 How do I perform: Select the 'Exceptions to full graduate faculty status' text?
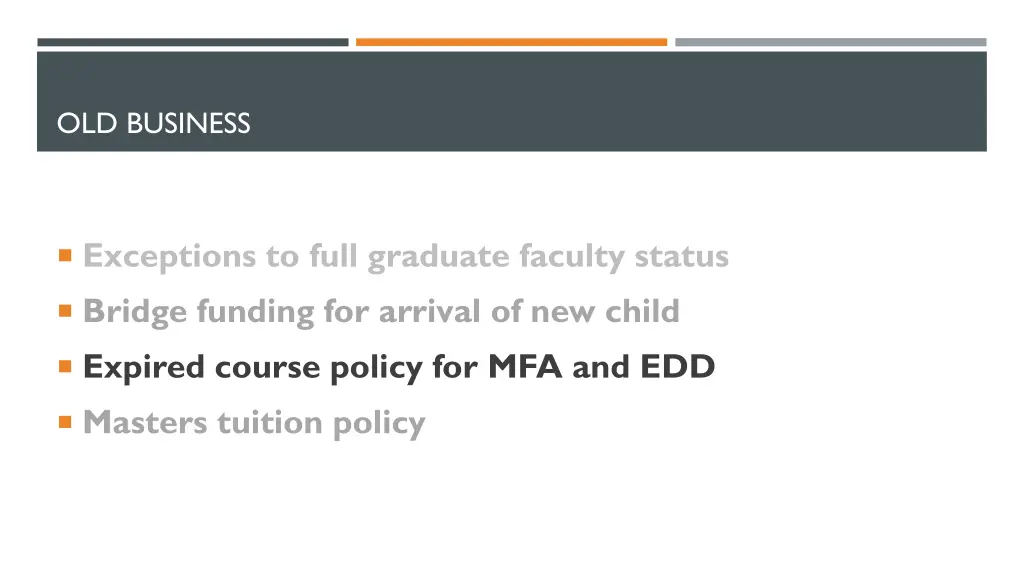click(x=406, y=256)
